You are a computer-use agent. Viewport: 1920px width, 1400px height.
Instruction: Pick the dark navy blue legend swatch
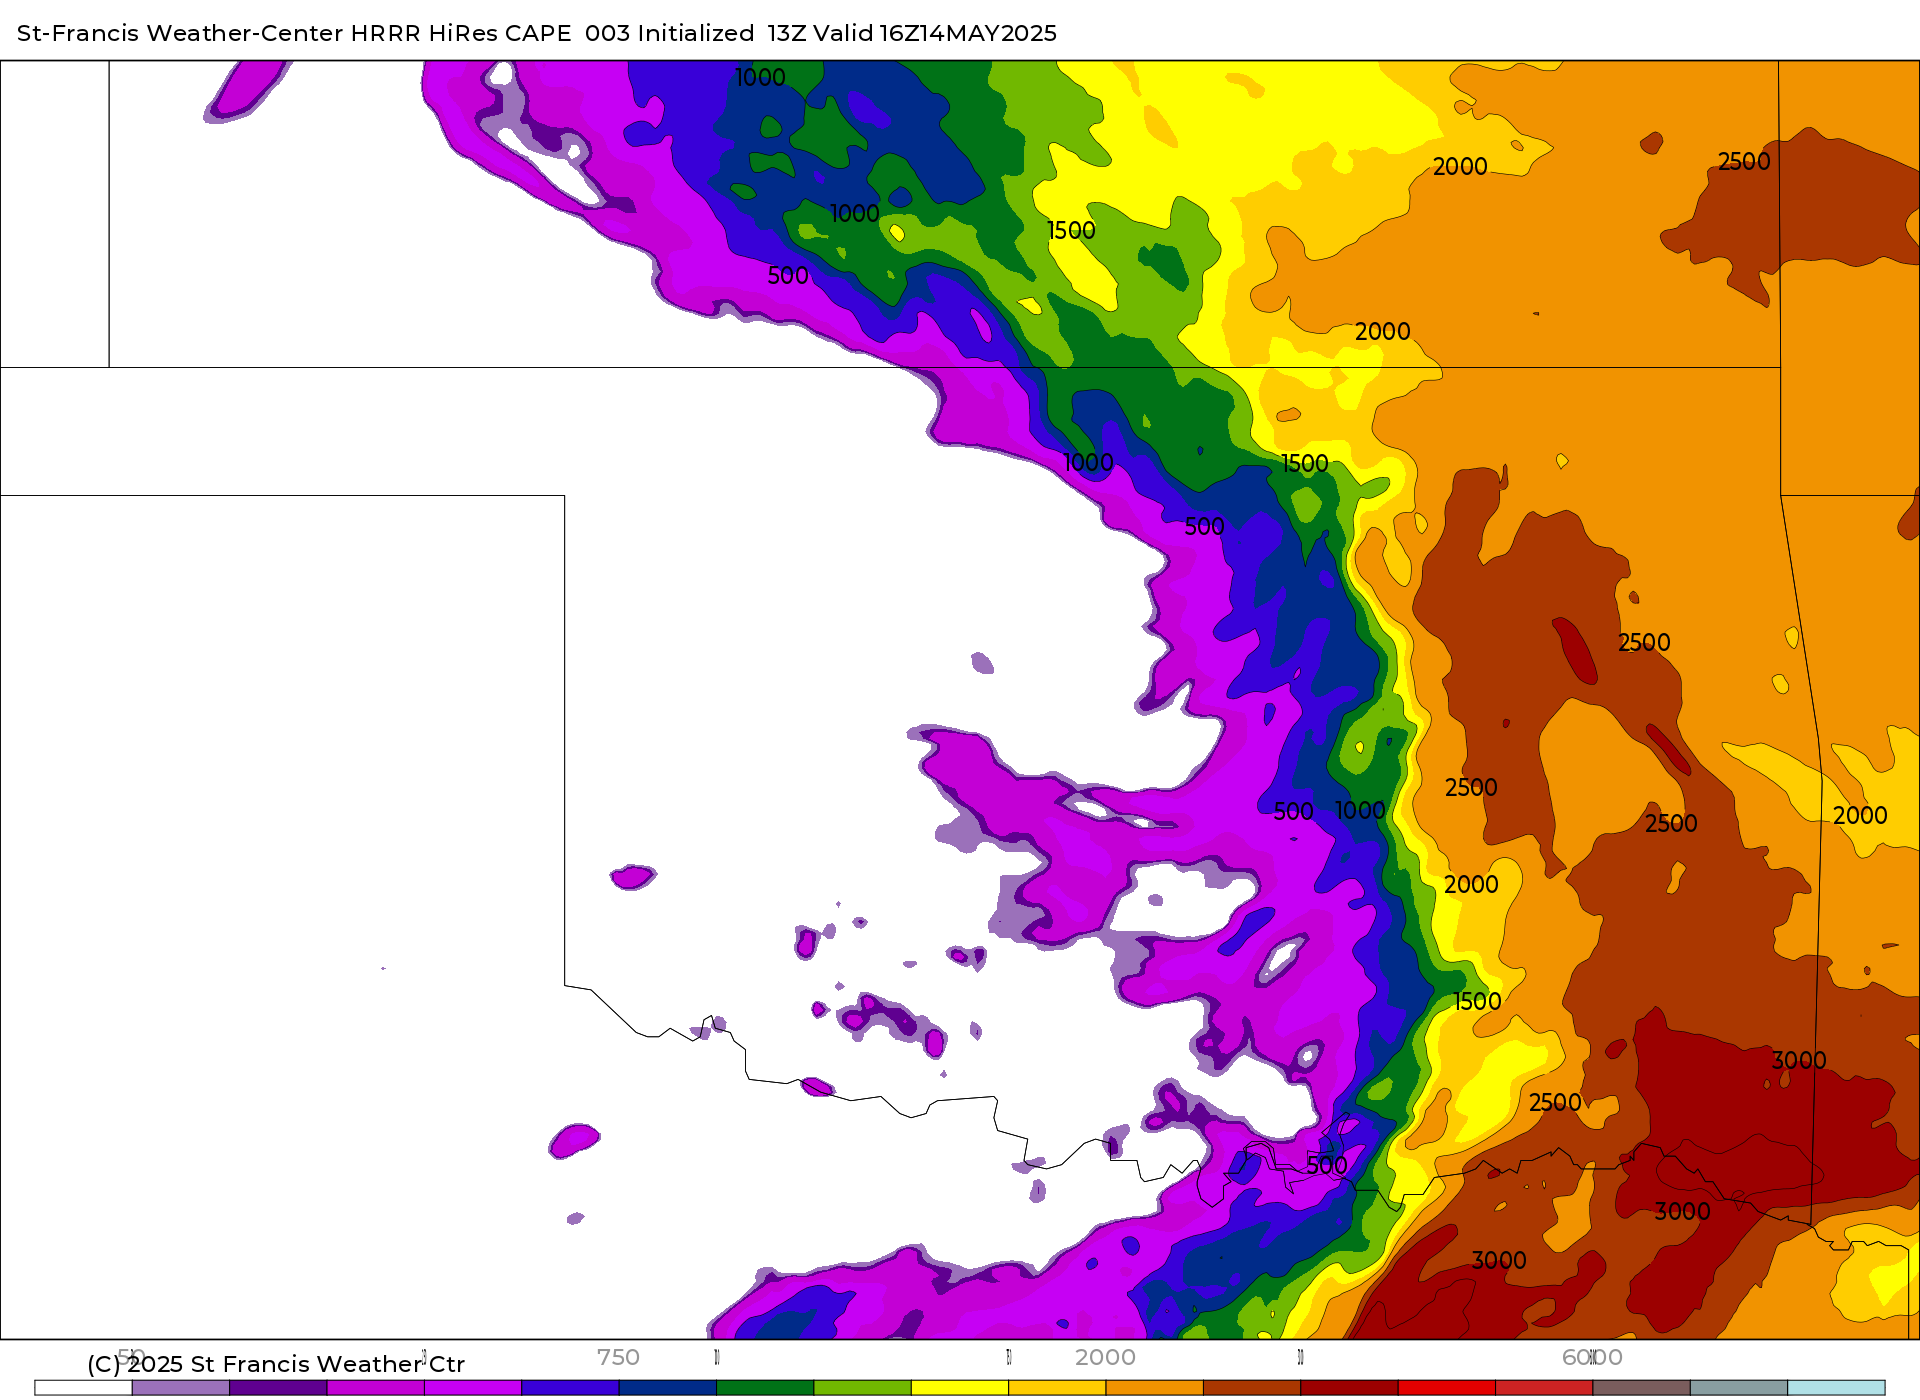[668, 1387]
